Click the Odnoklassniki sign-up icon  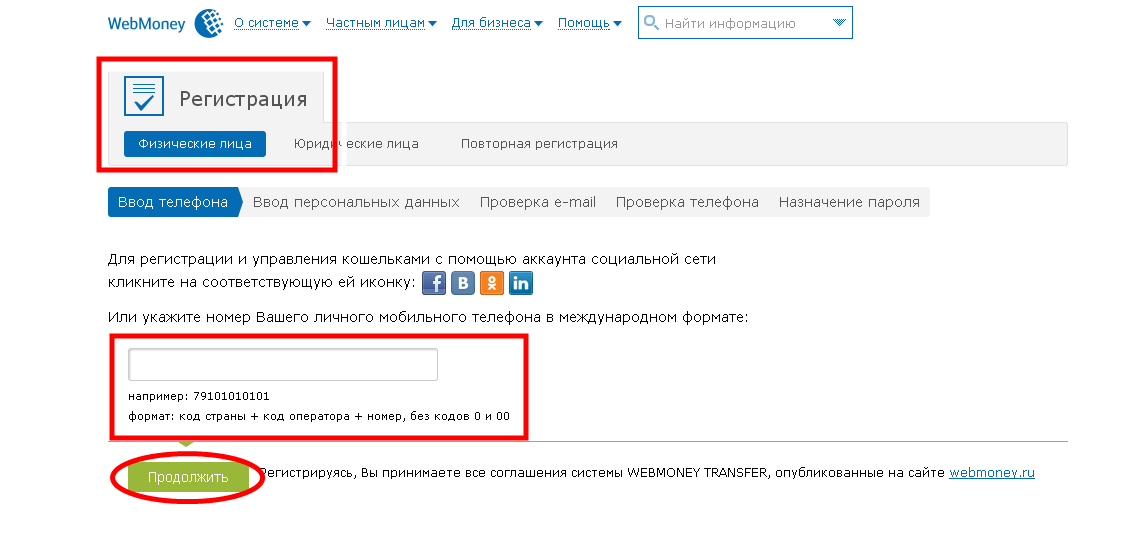(492, 283)
